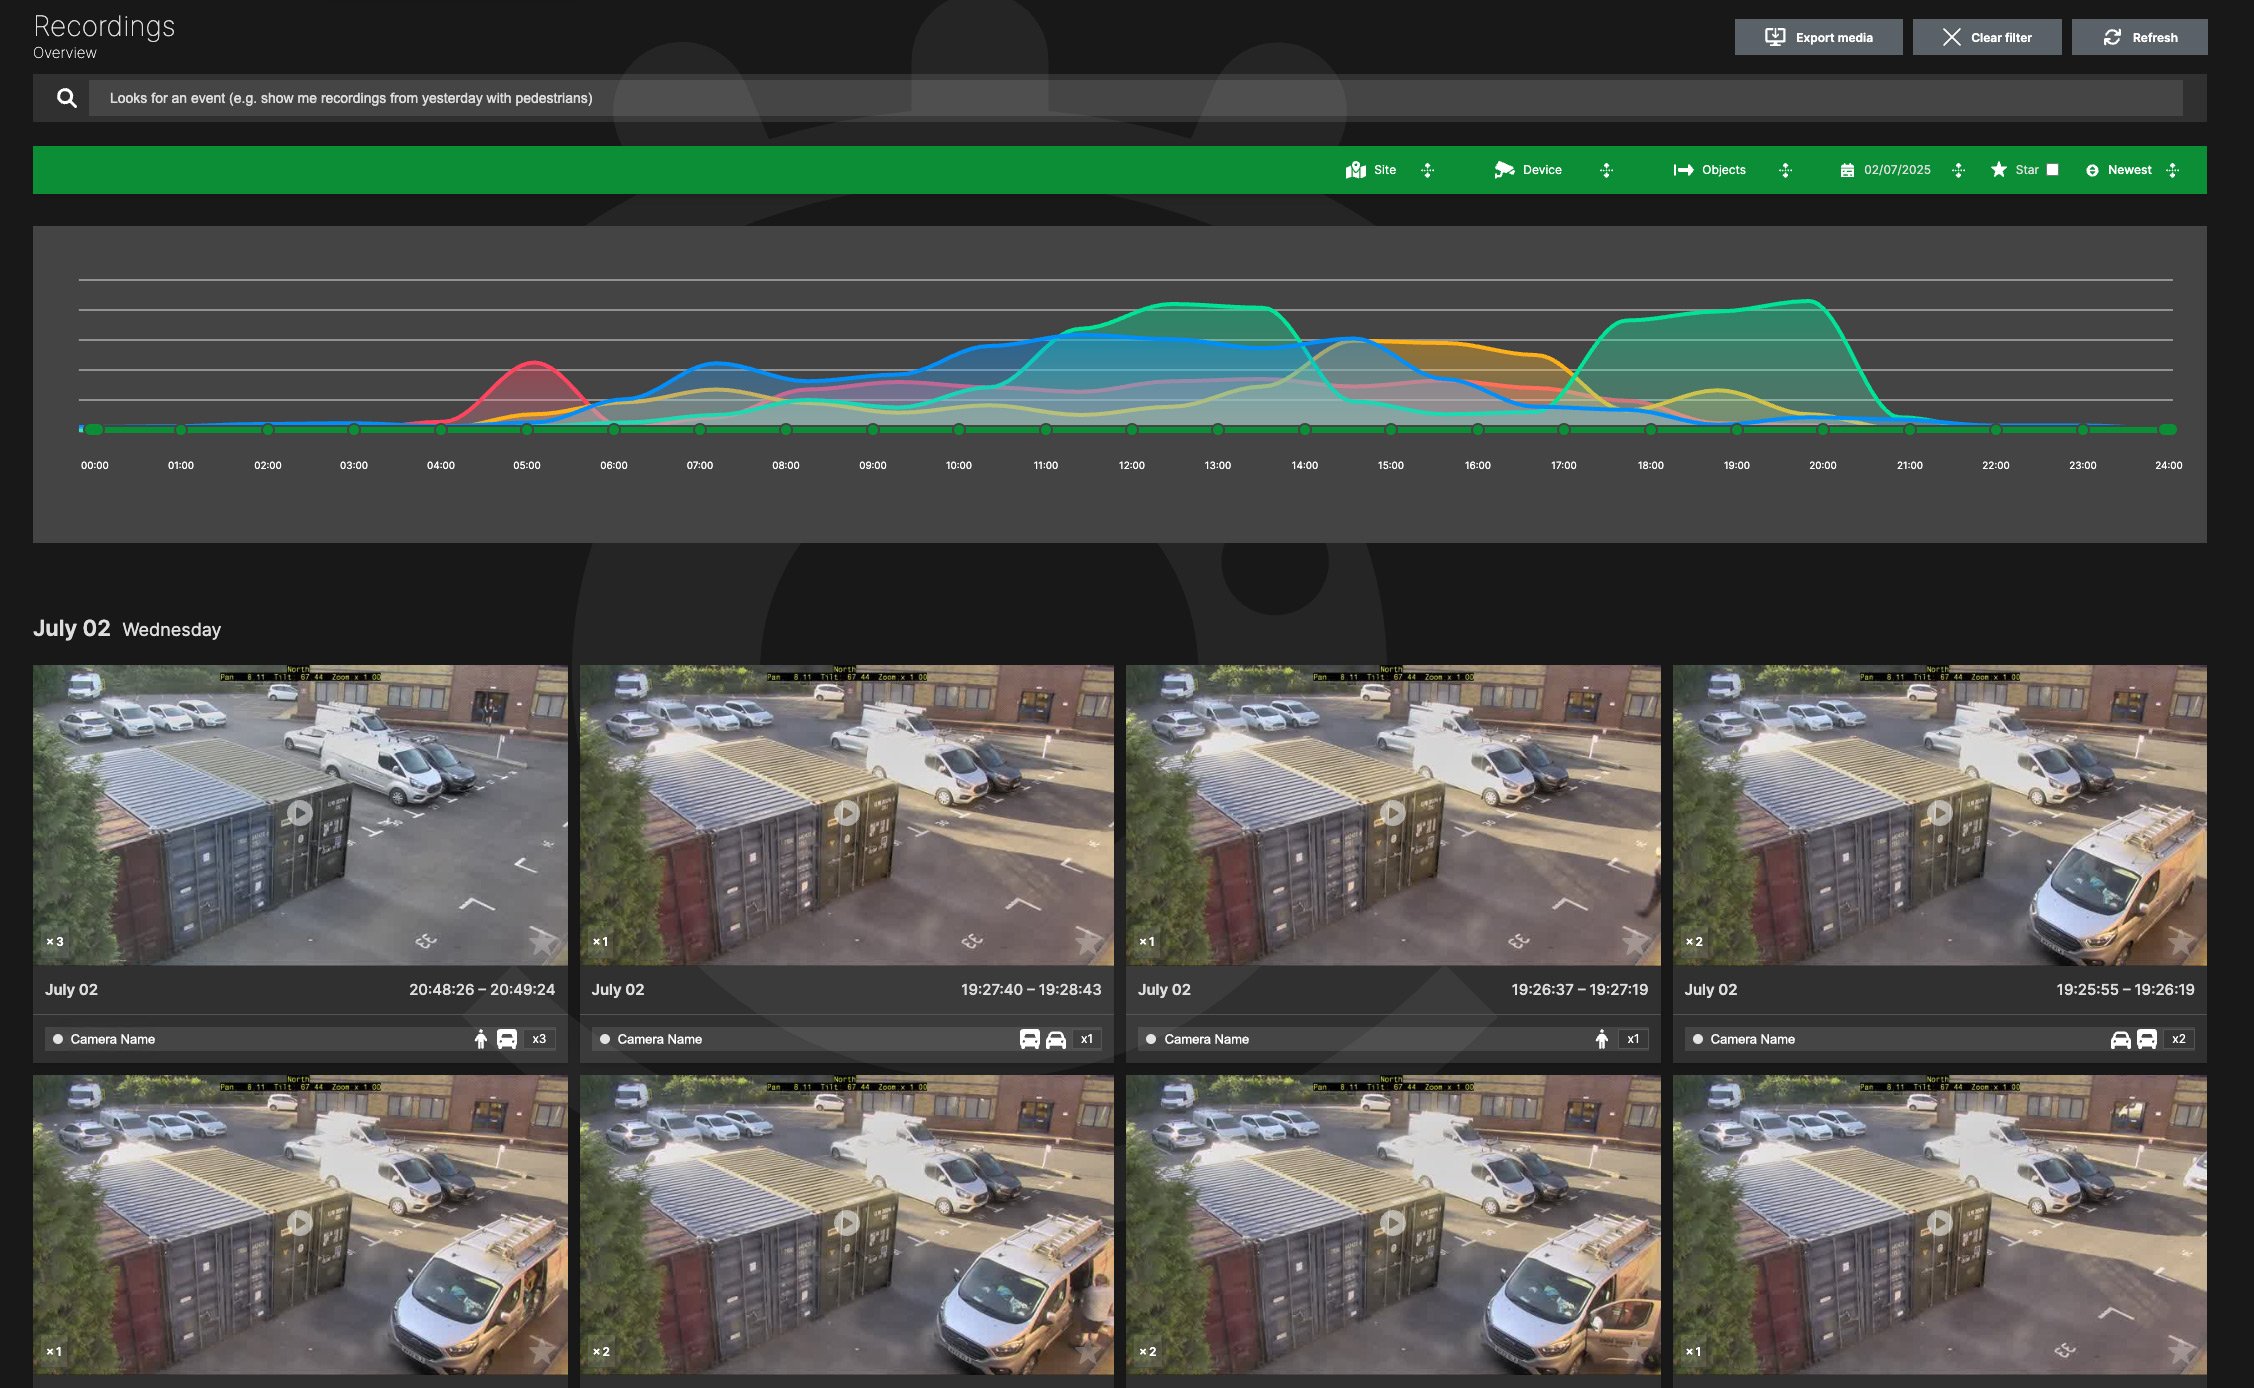
Task: Click the pedestrian icon on first recording card
Action: click(481, 1039)
